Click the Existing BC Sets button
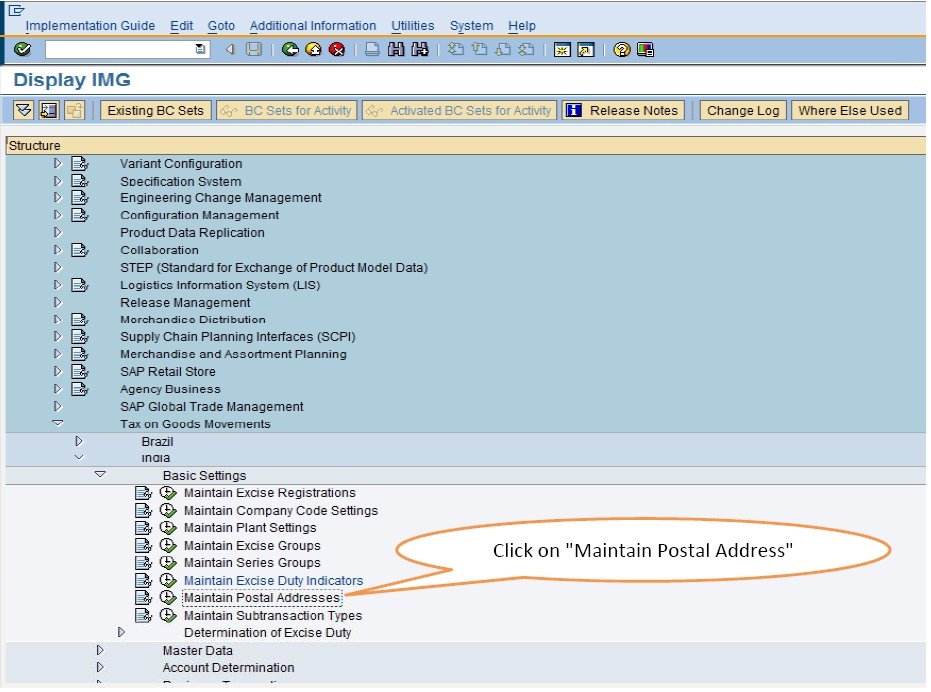The height and width of the screenshot is (692, 931). [157, 110]
